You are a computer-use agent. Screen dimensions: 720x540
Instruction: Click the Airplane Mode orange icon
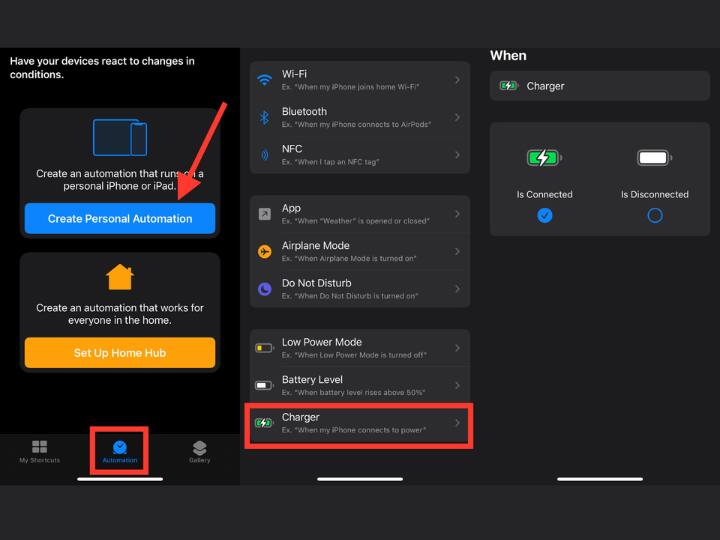pyautogui.click(x=265, y=251)
